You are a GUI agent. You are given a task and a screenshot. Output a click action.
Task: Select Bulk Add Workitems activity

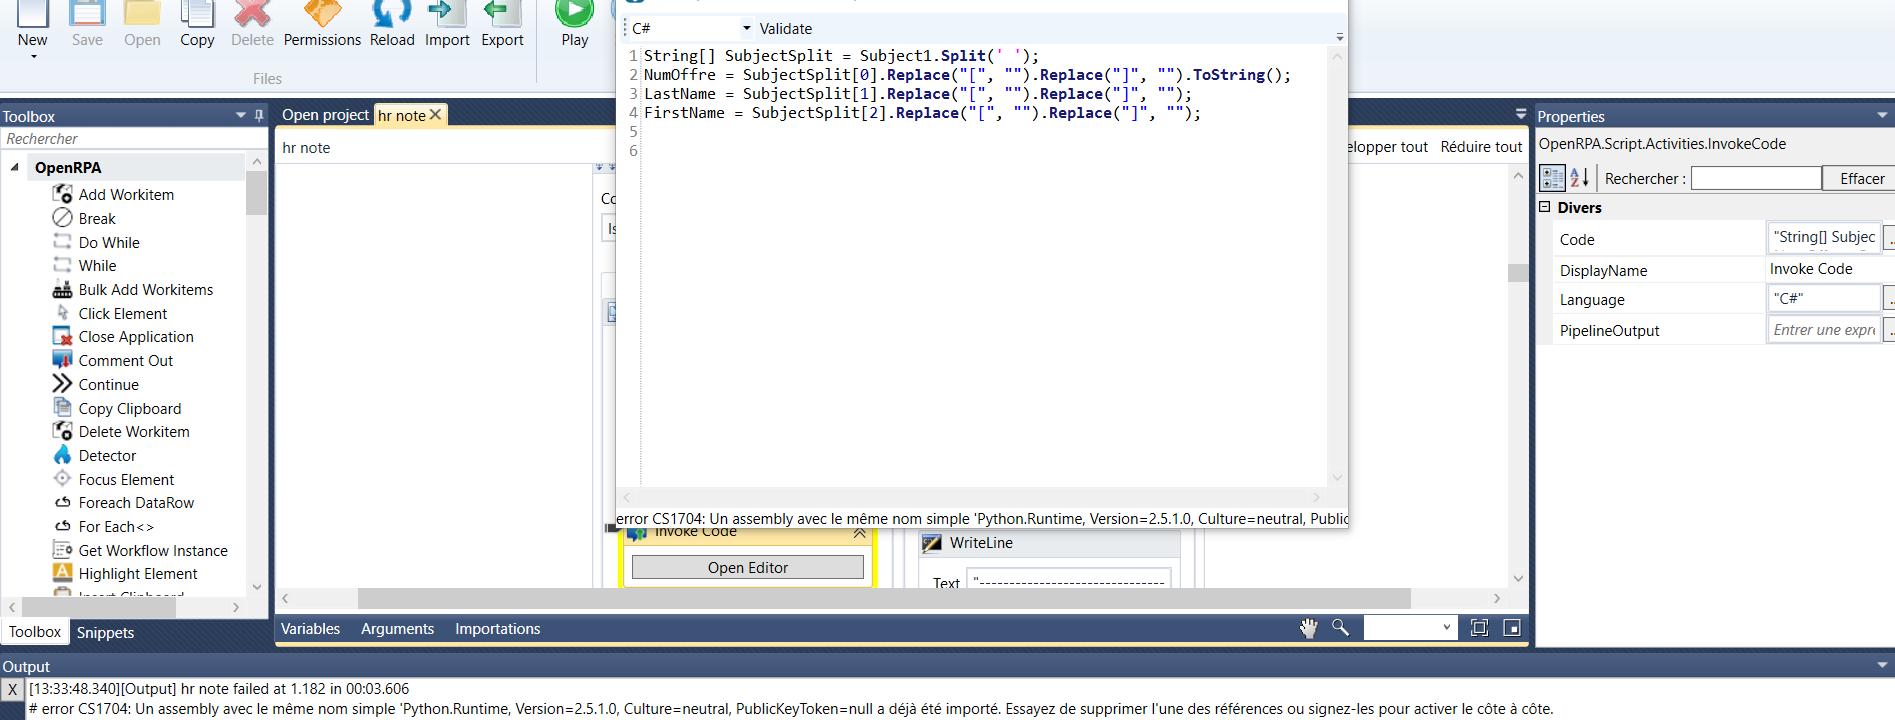[146, 289]
